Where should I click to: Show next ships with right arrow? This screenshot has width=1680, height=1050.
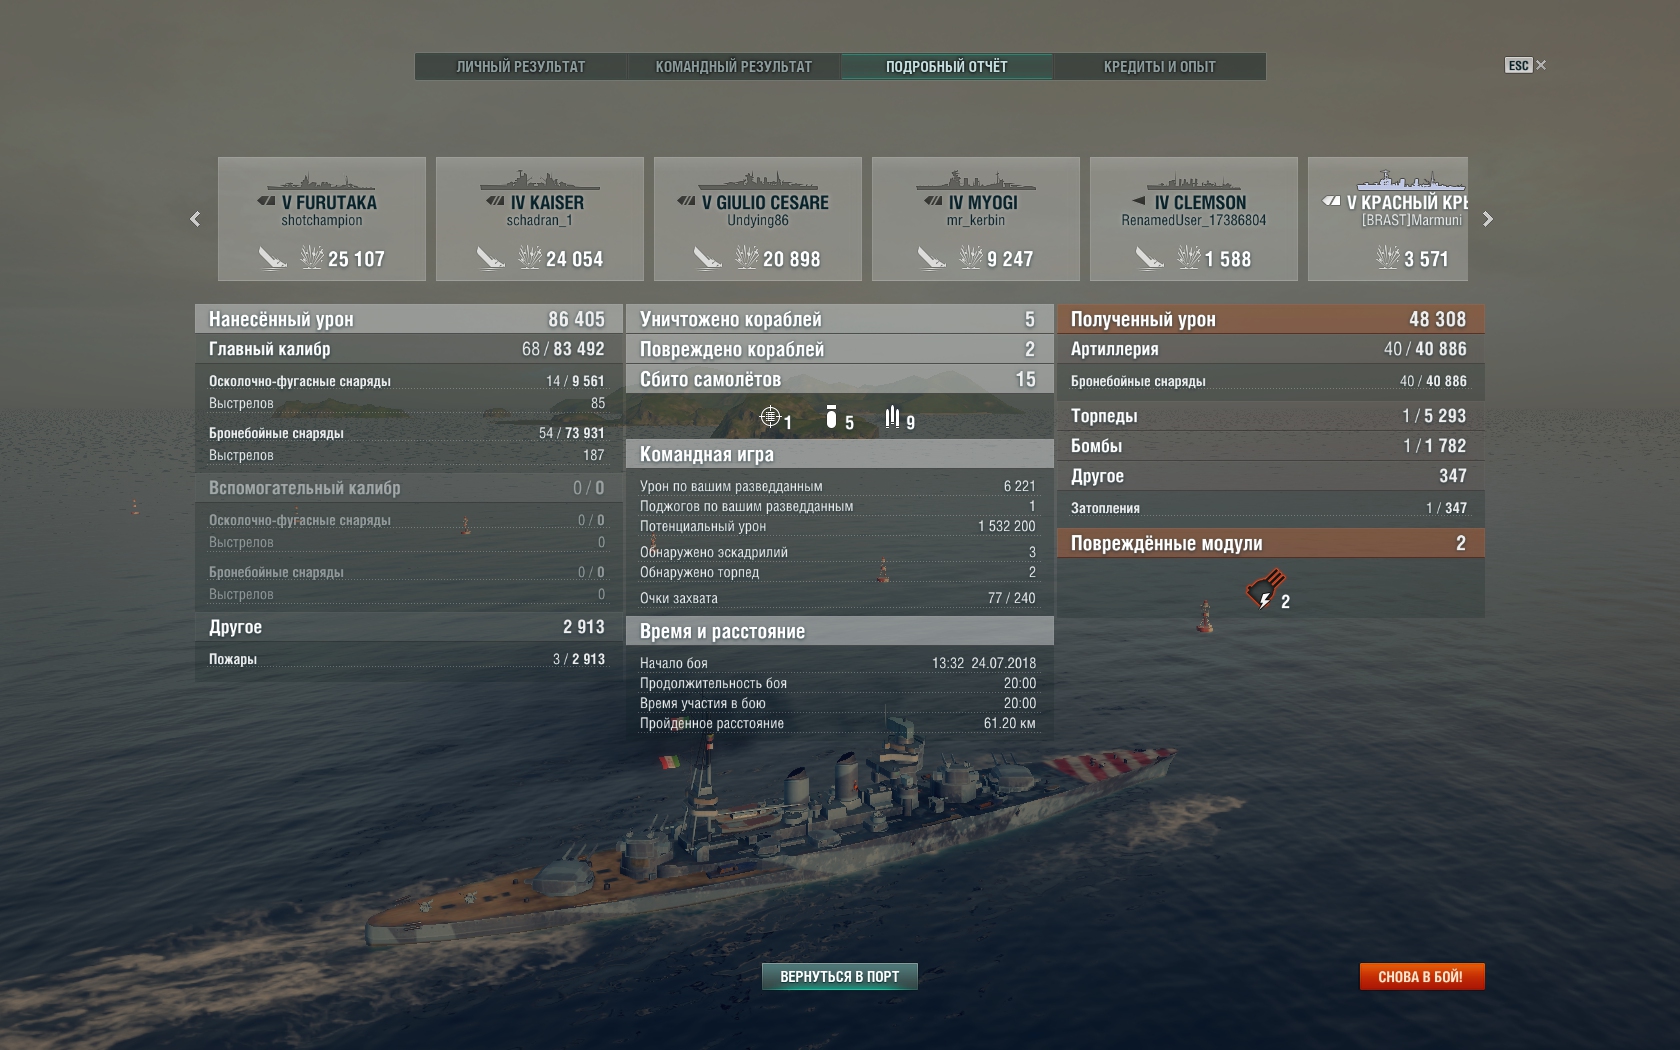pyautogui.click(x=1488, y=219)
